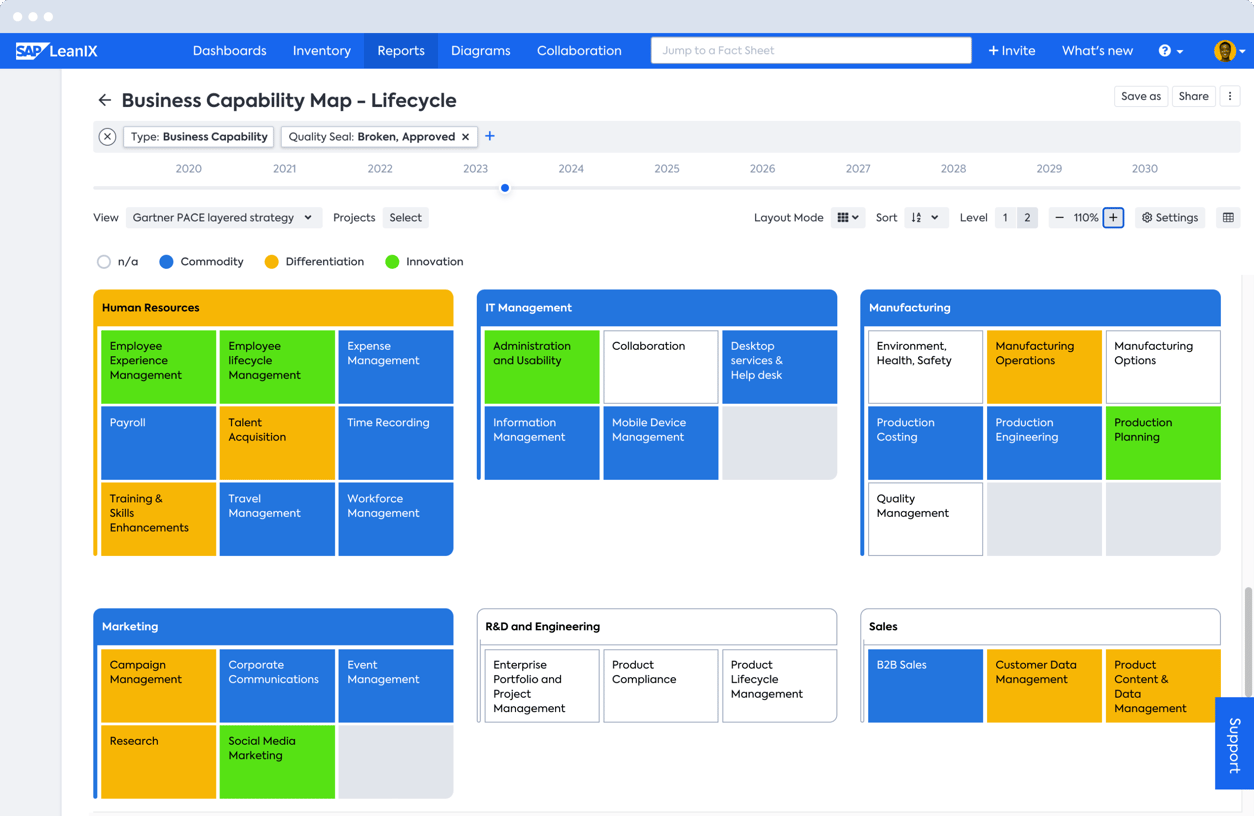Switch to the Dashboards tab
Screen dimensions: 1254x816
coord(229,50)
